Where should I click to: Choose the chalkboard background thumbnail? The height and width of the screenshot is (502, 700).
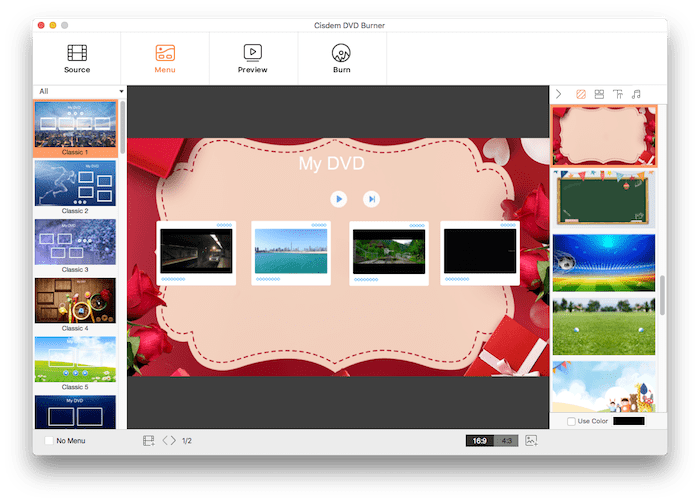(604, 198)
